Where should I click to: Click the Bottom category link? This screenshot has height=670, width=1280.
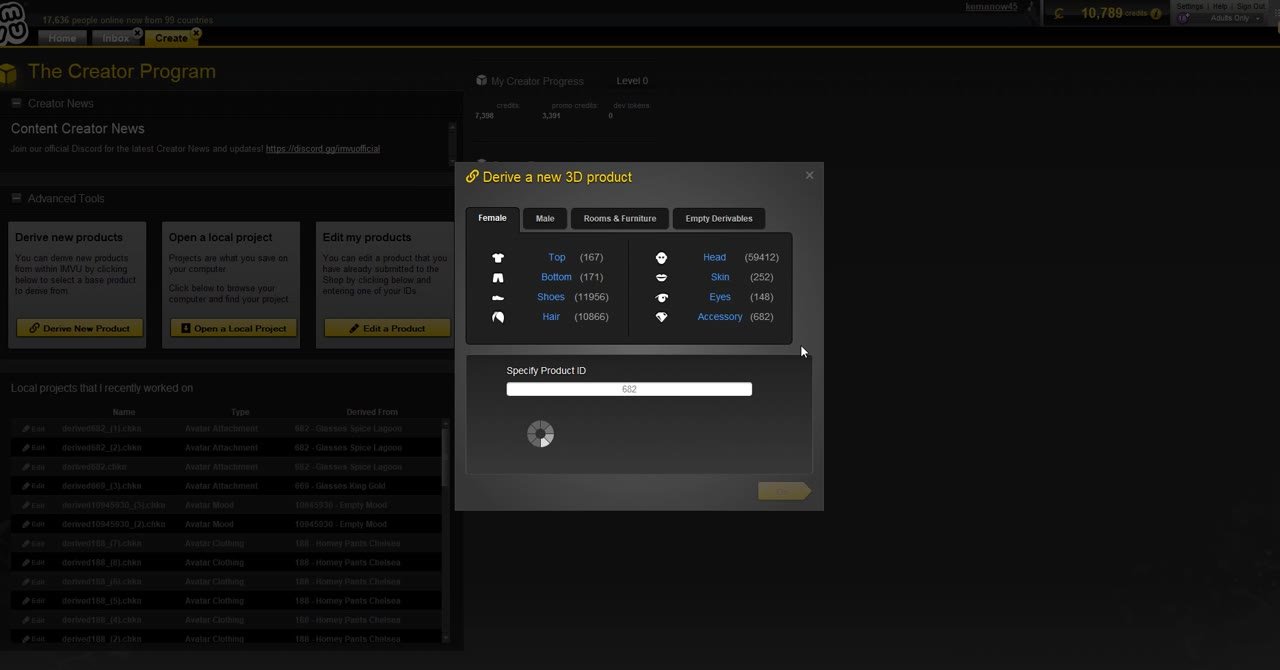click(x=556, y=278)
